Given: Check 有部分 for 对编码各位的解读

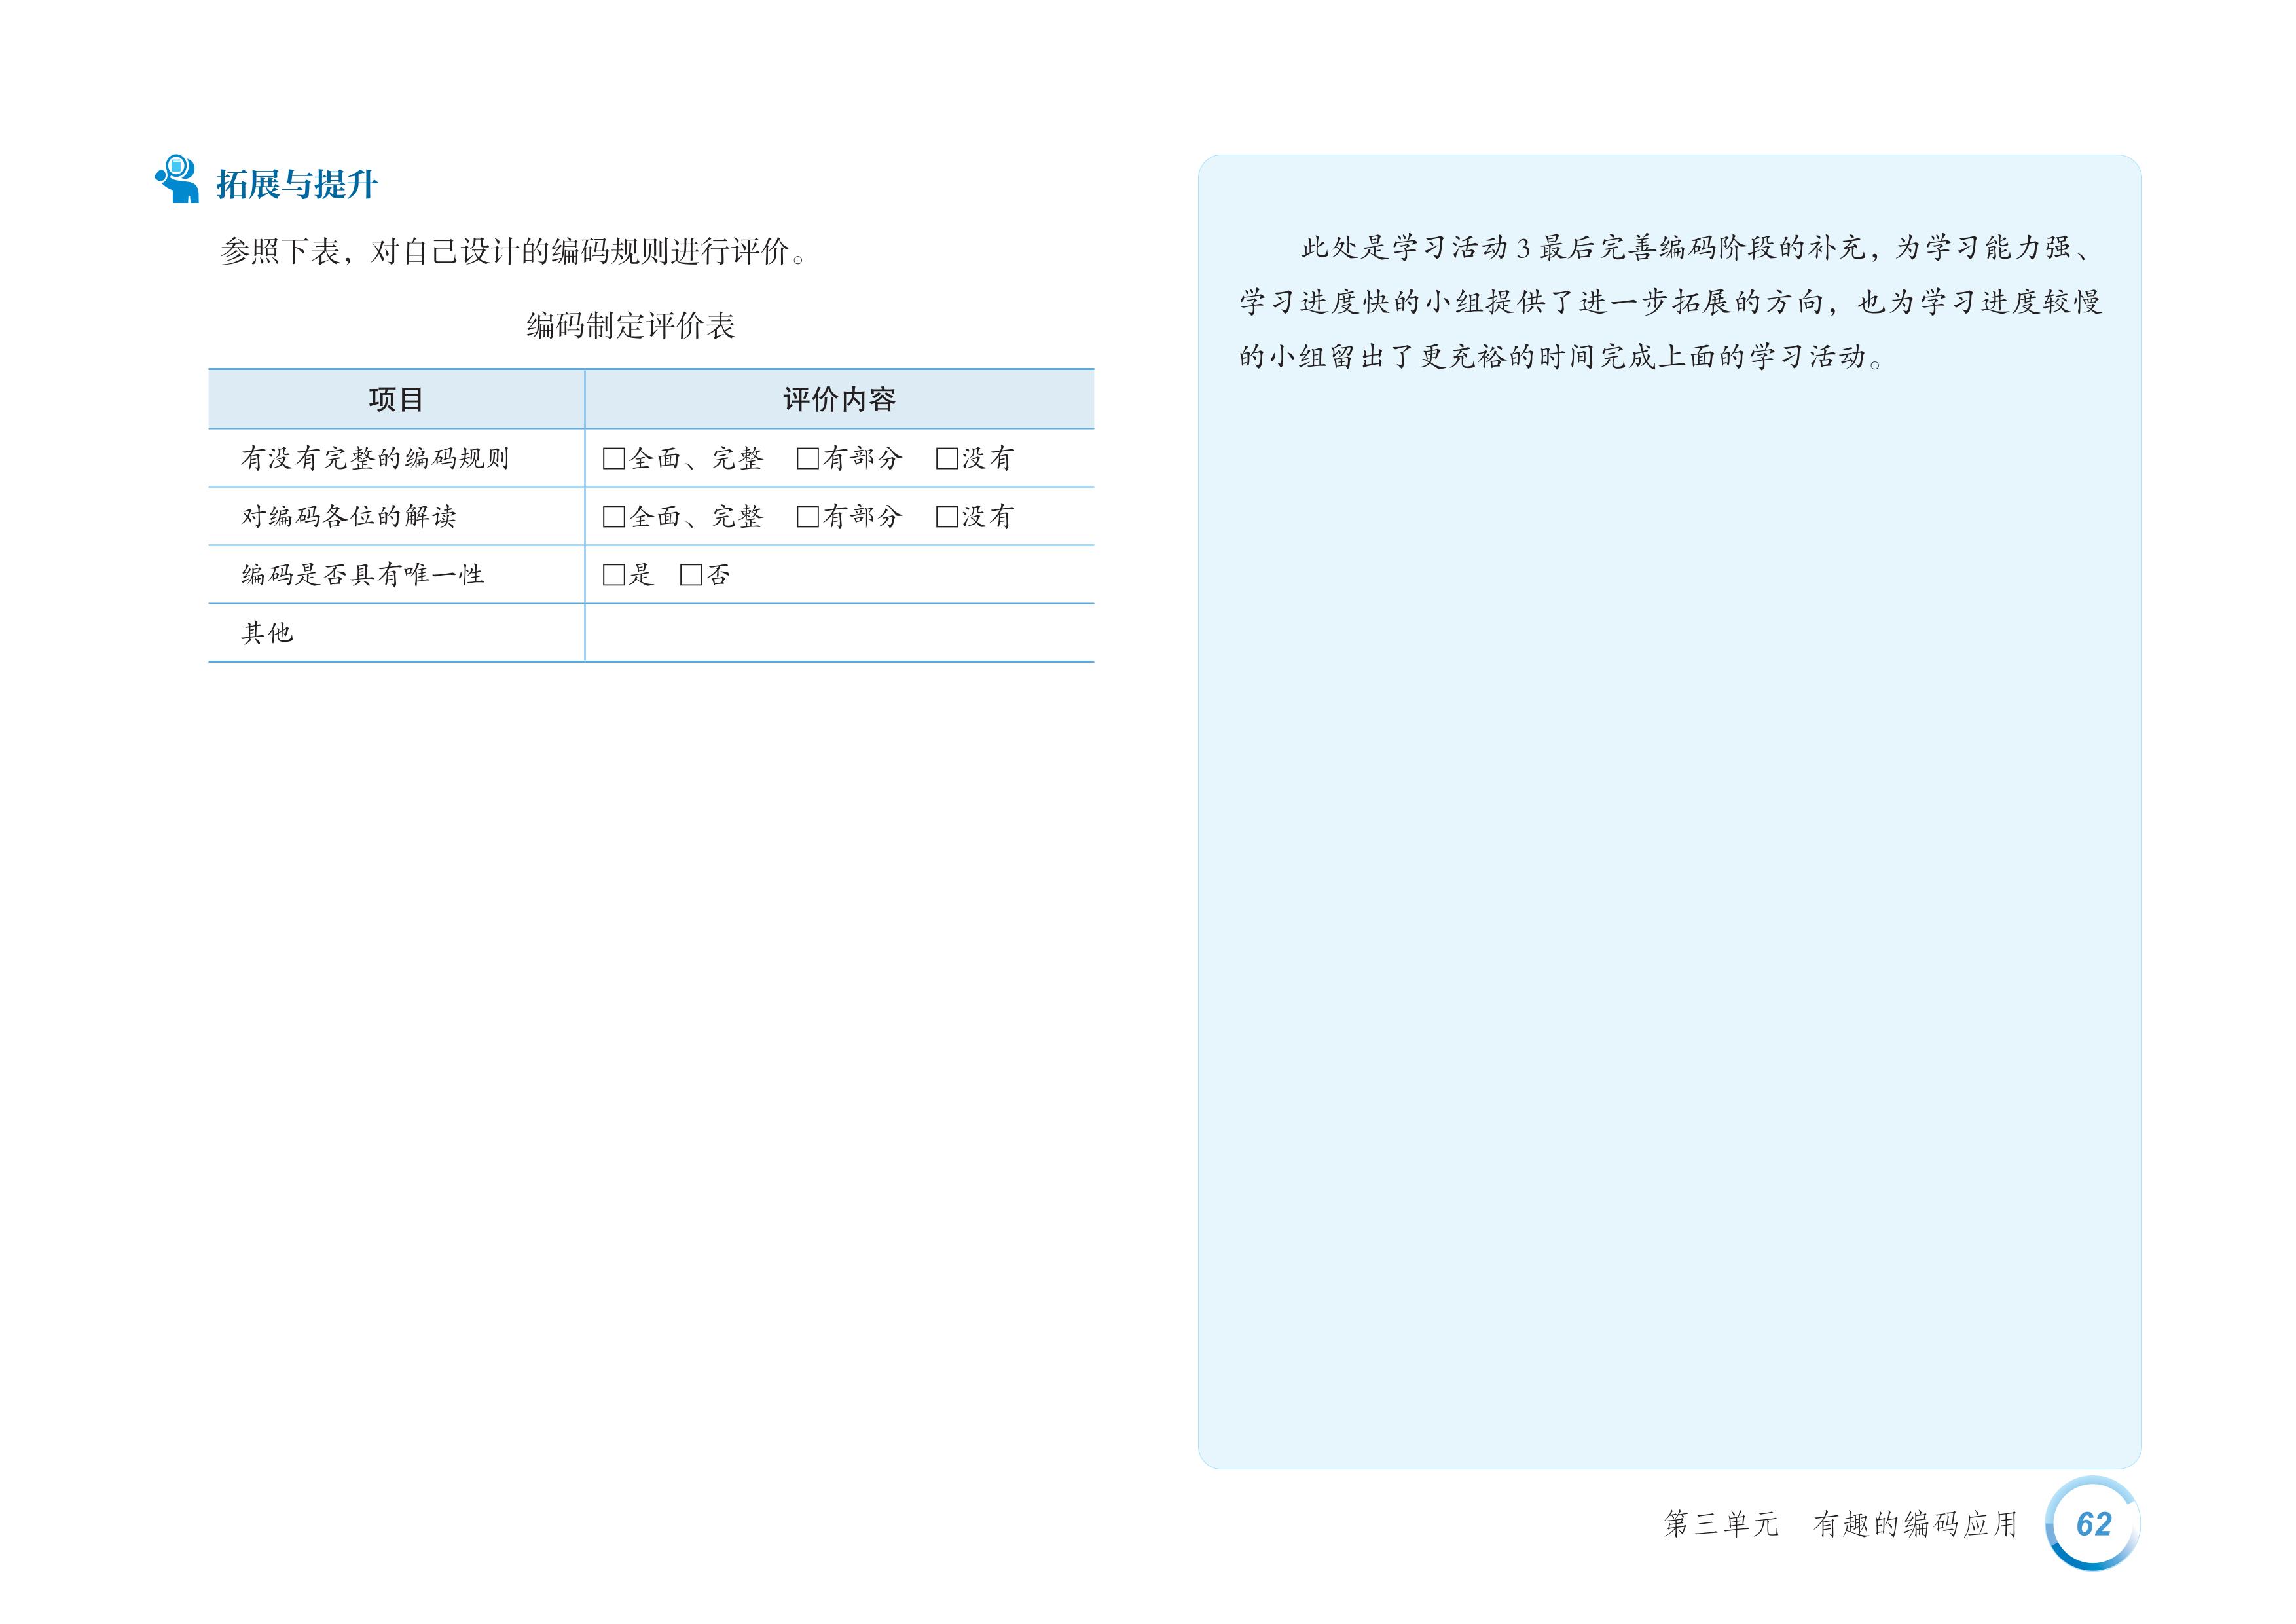Looking at the screenshot, I should coord(807,517).
